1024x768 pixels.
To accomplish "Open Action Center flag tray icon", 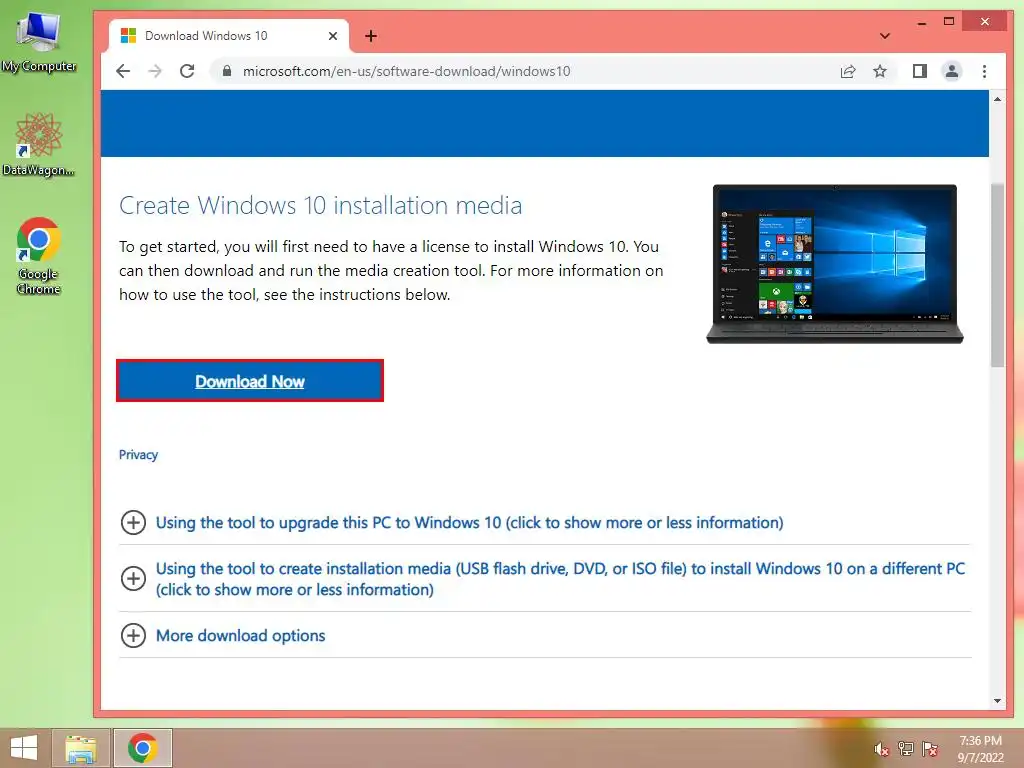I will [x=930, y=749].
